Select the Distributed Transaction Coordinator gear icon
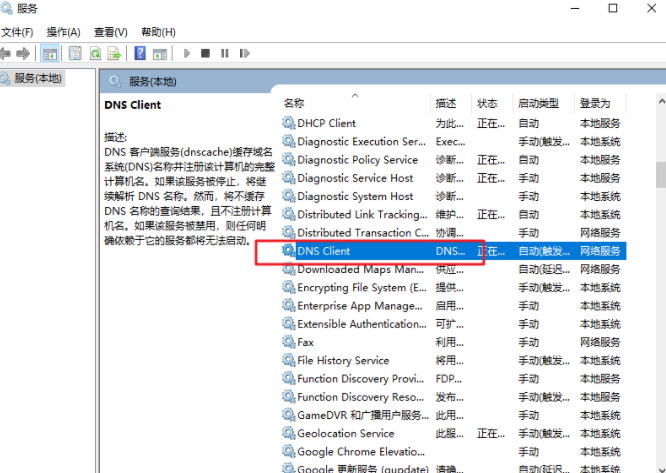 tap(289, 233)
